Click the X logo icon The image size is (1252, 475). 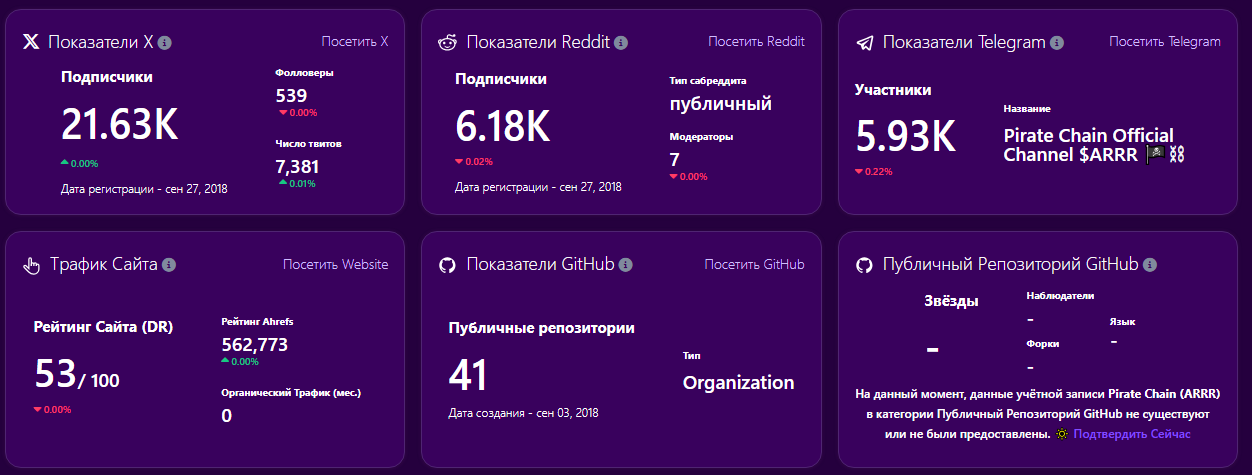coord(31,43)
